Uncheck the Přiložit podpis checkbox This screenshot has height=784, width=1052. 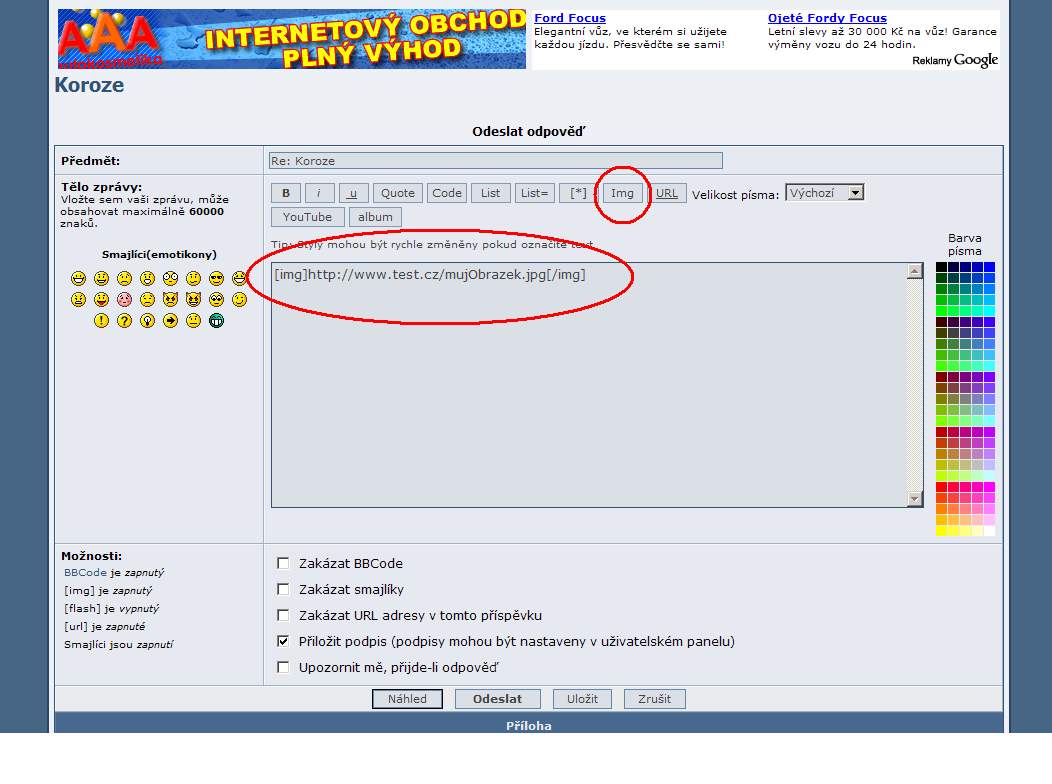point(283,641)
